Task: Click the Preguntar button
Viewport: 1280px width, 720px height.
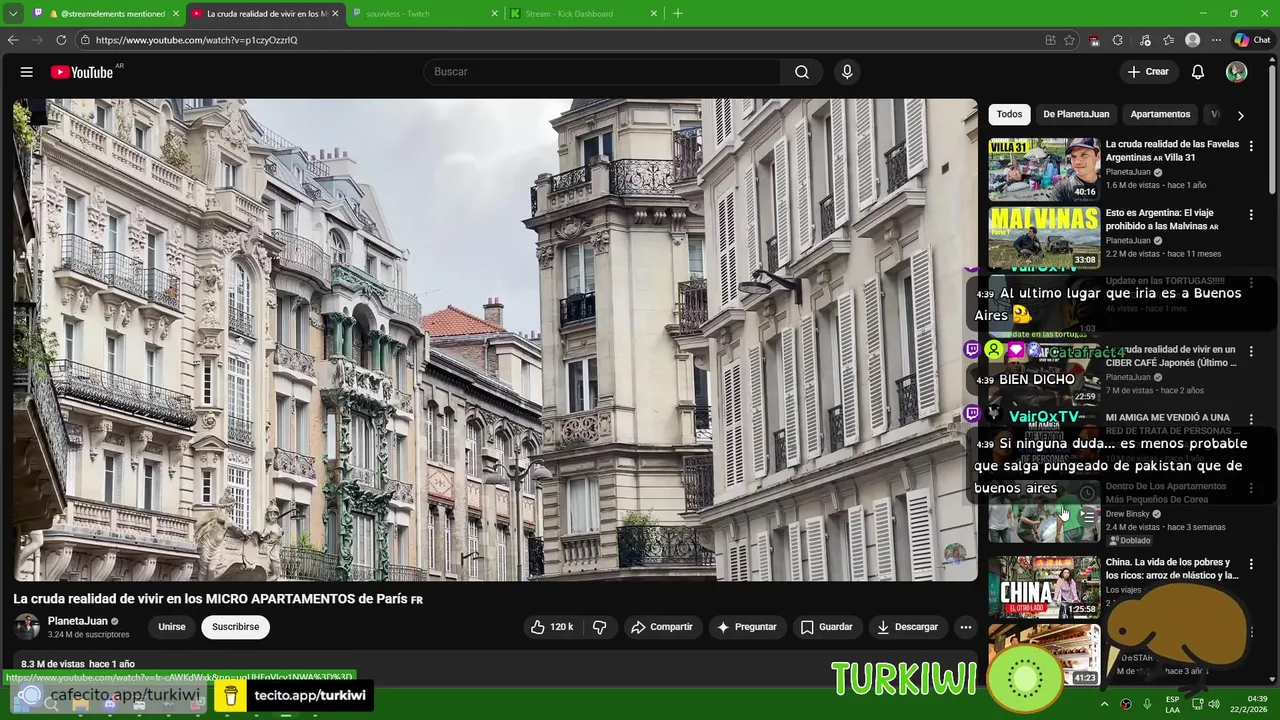Action: [746, 627]
